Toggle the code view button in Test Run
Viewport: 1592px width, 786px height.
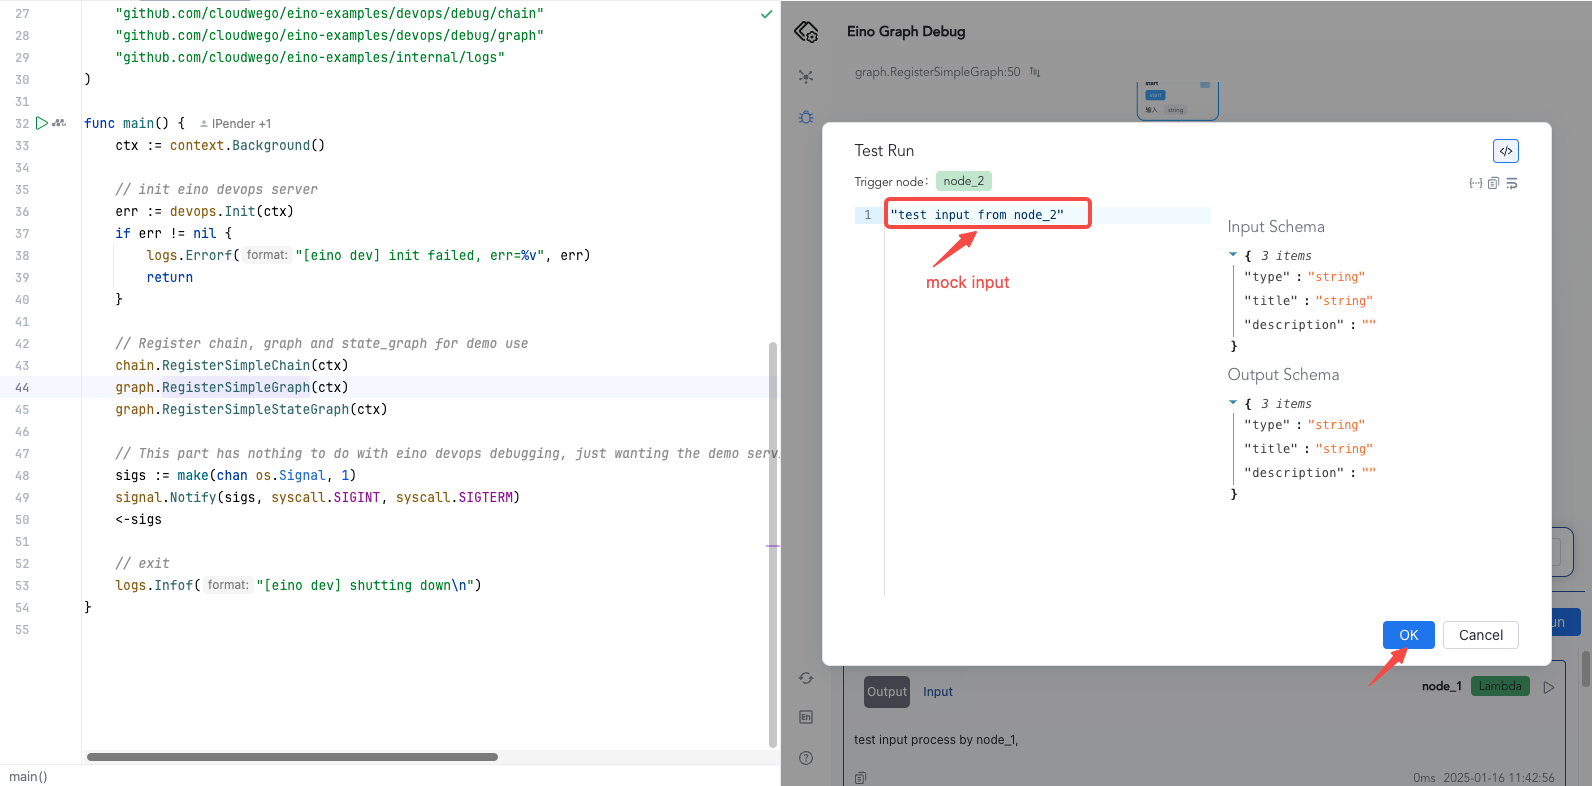point(1505,151)
